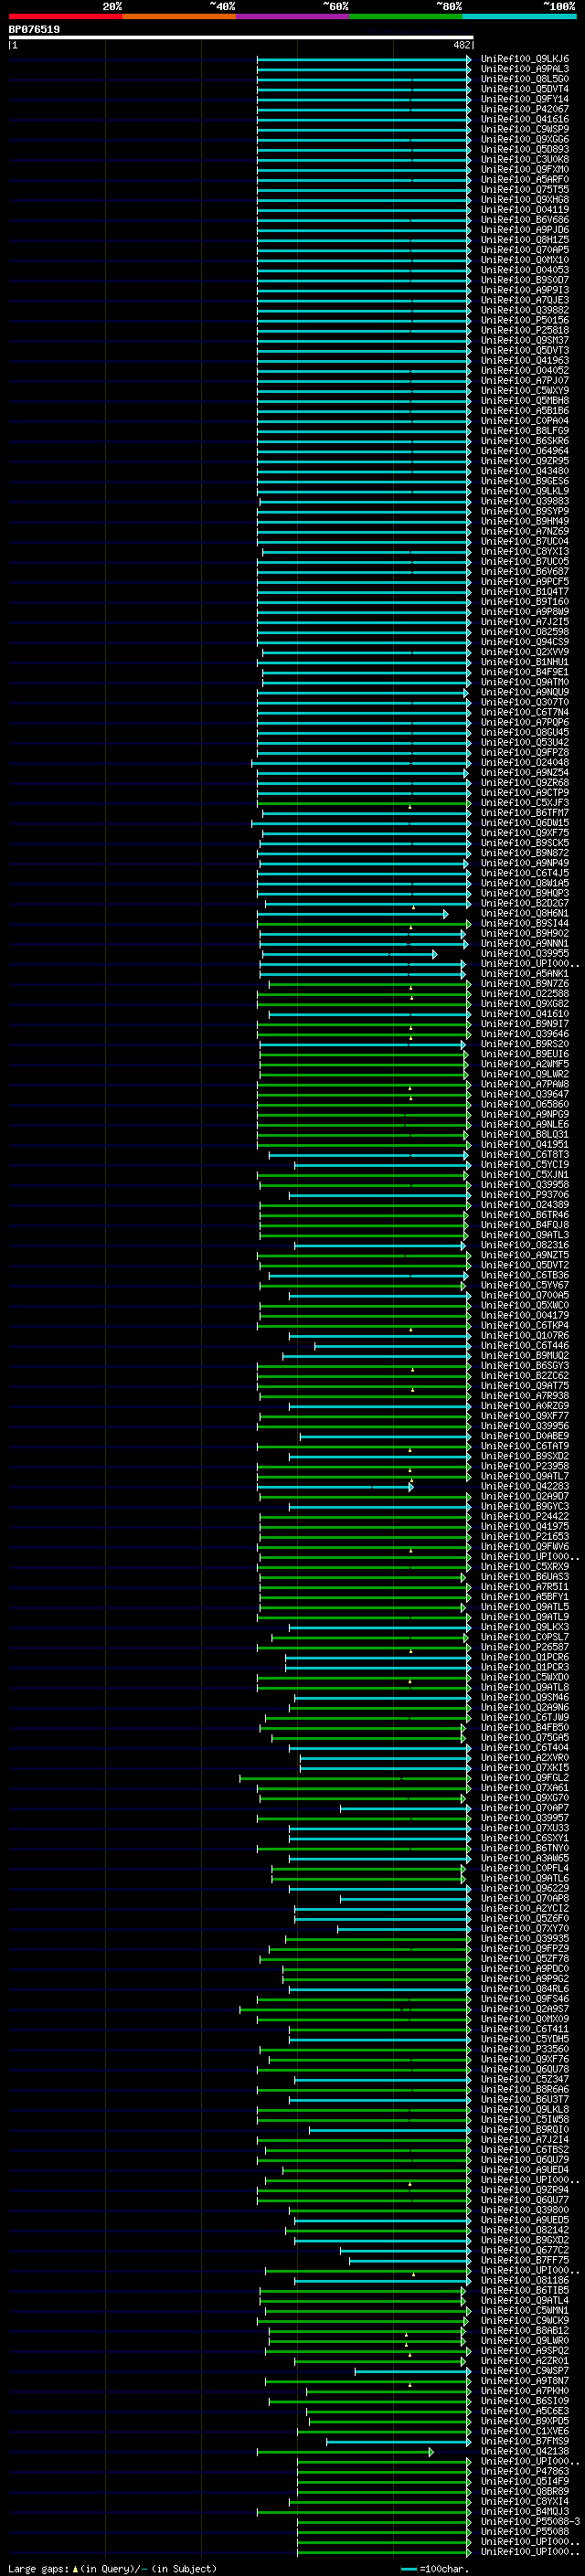Select hit label UniRef100_Q41963

(x=525, y=361)
